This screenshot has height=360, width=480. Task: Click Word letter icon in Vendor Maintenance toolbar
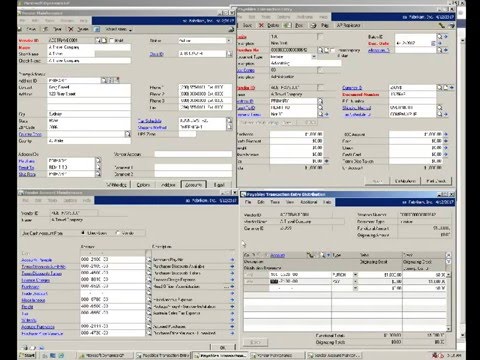coord(97,29)
